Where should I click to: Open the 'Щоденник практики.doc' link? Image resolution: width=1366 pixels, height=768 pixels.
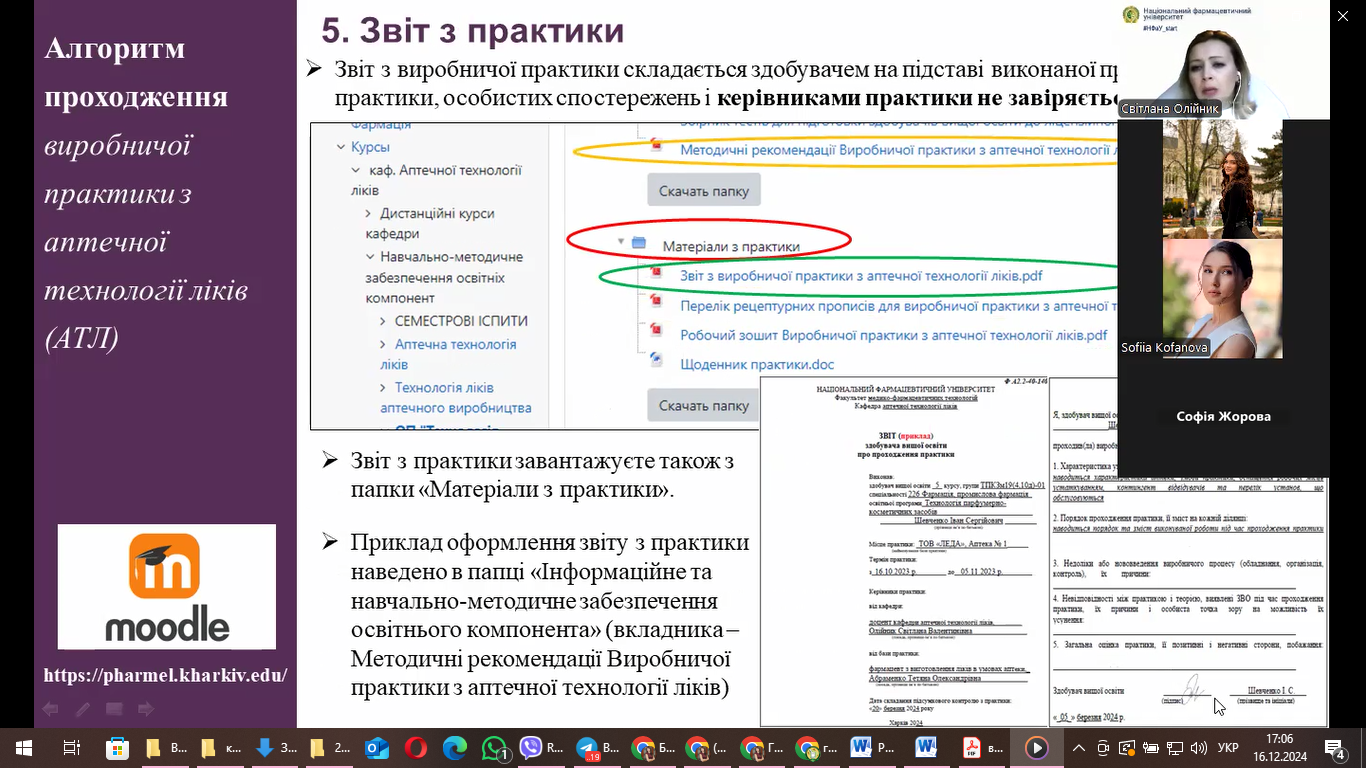757,364
